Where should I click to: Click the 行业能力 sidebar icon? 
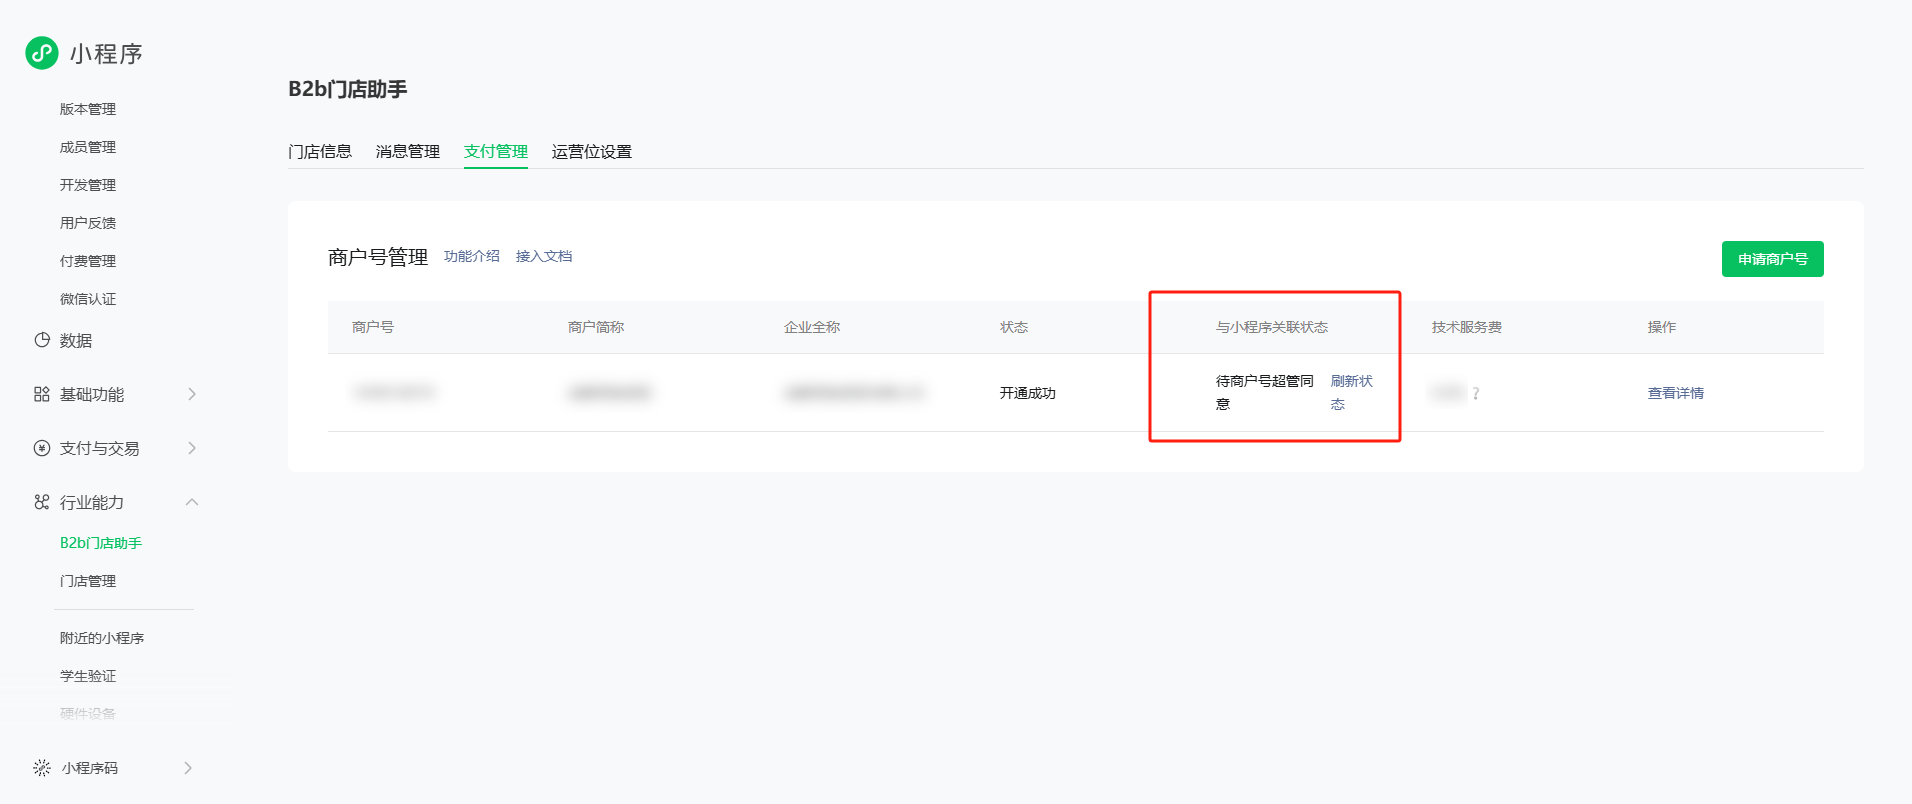point(42,502)
